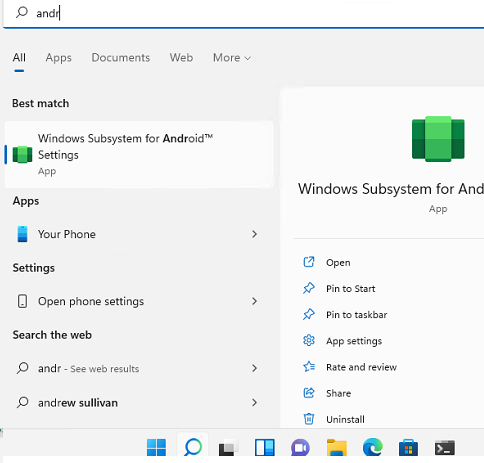Screen dimensions: 484x463
Task: Open Widgets from the taskbar
Action: 265,447
